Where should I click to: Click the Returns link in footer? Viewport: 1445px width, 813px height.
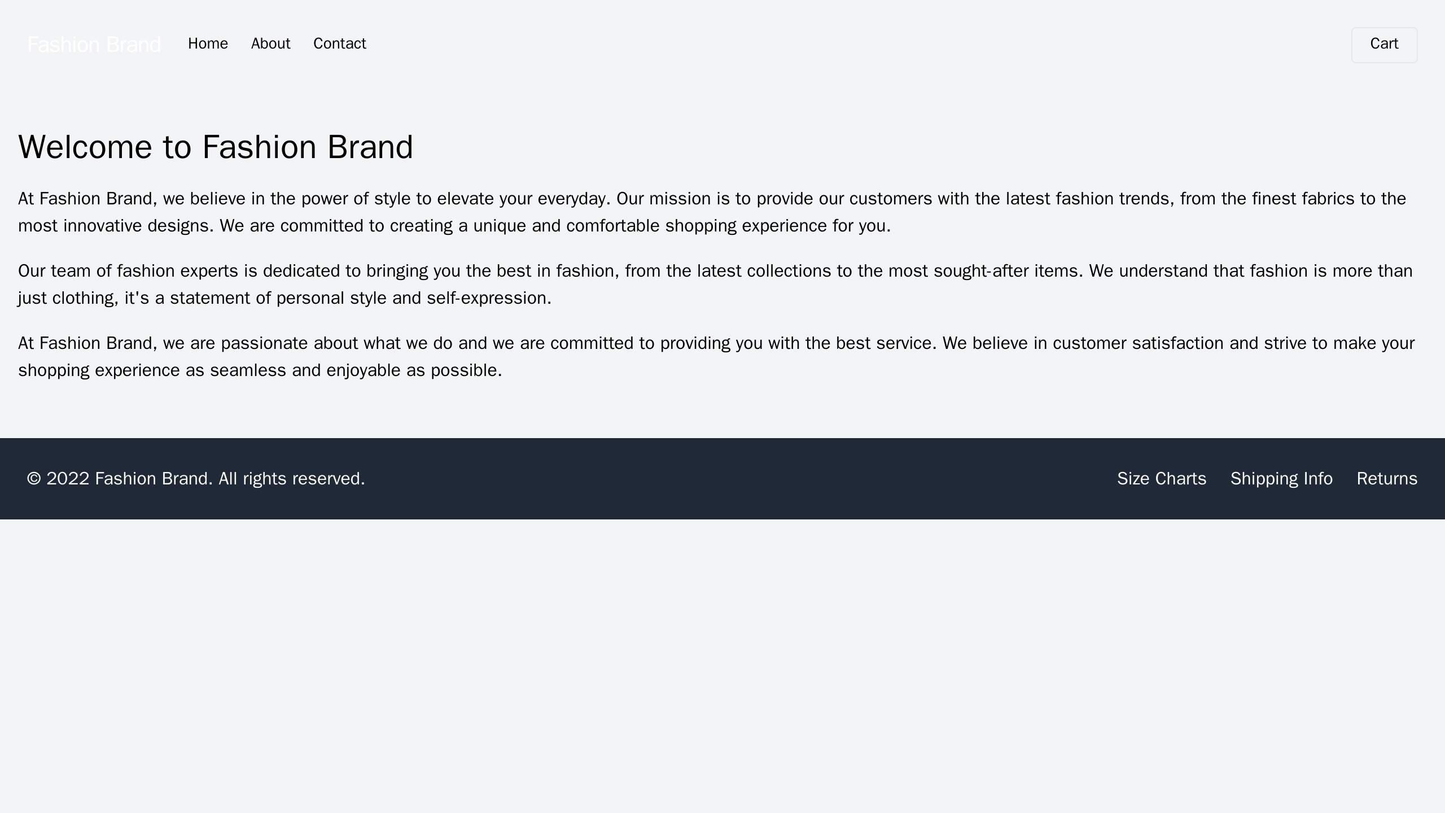click(1386, 479)
